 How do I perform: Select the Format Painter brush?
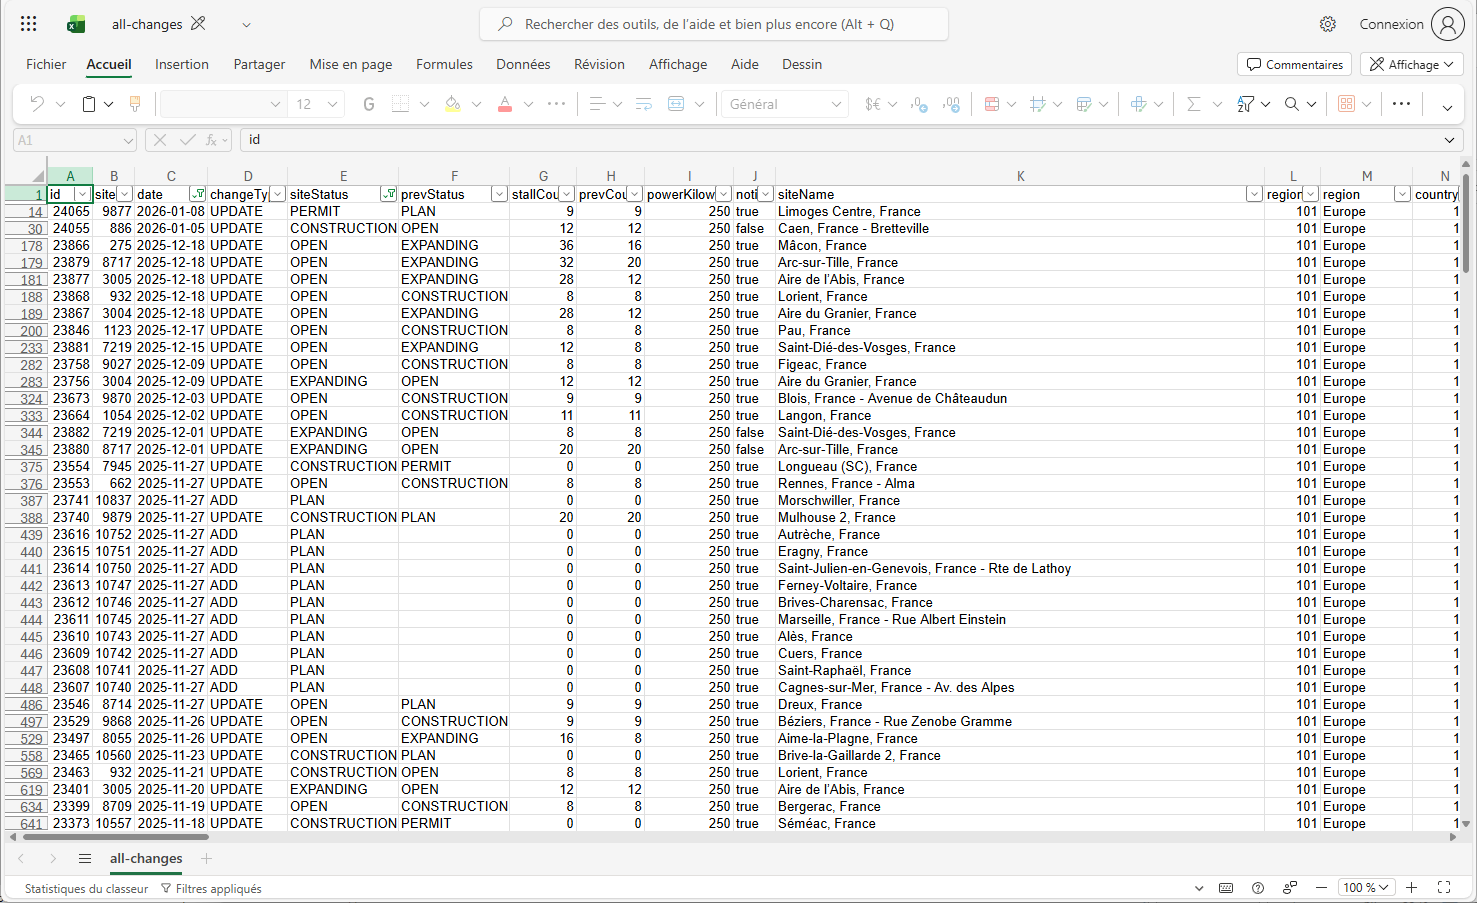[x=135, y=104]
